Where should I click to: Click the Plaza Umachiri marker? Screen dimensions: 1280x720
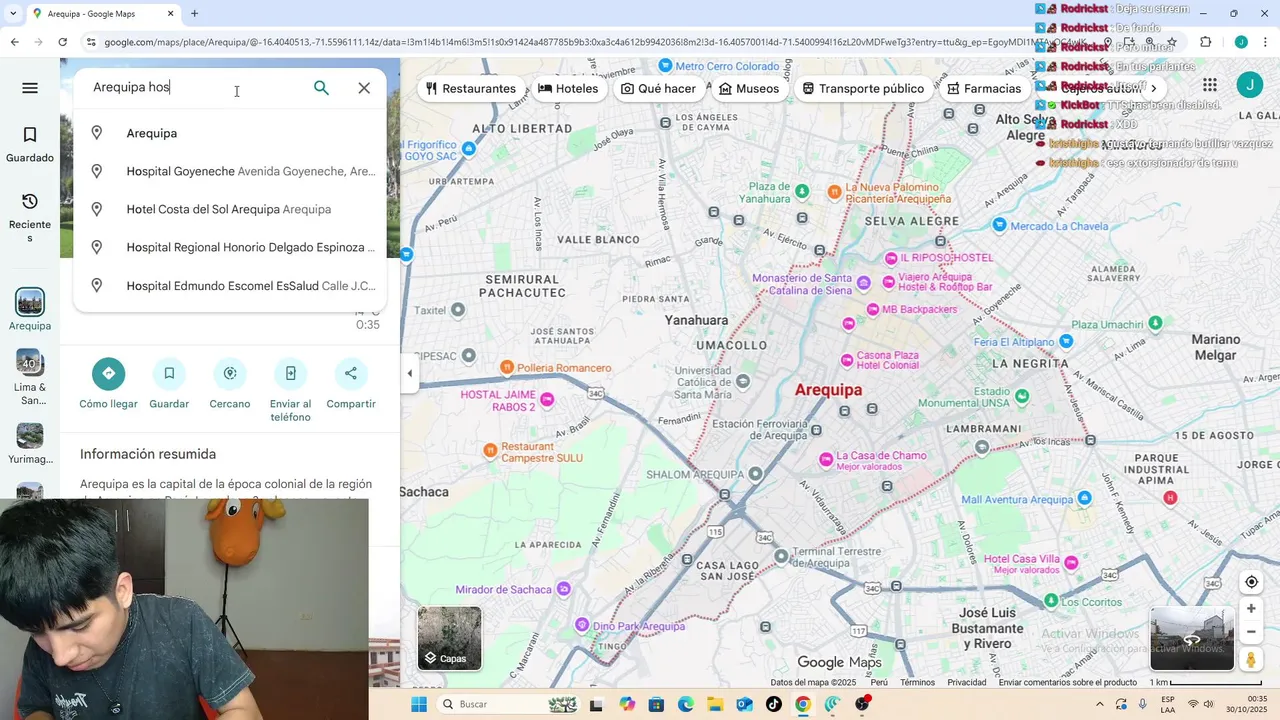click(1156, 322)
